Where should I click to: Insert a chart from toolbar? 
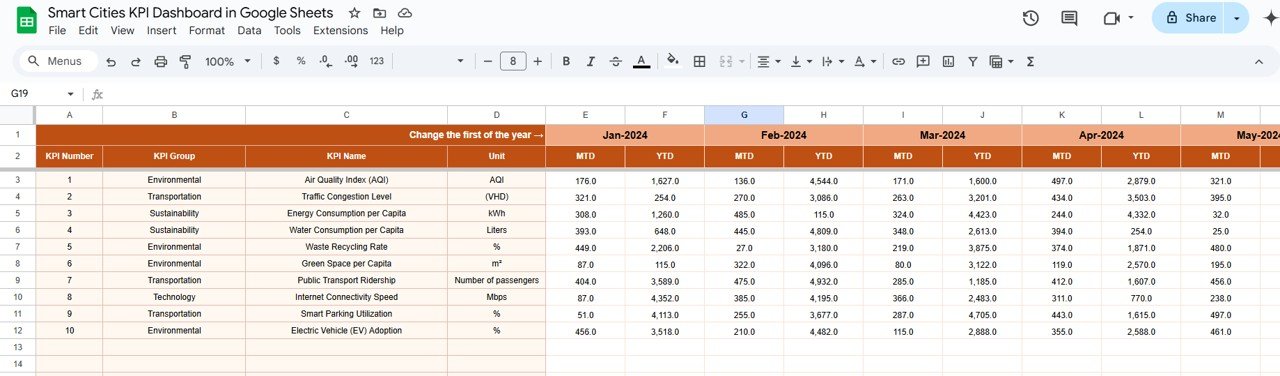point(948,61)
